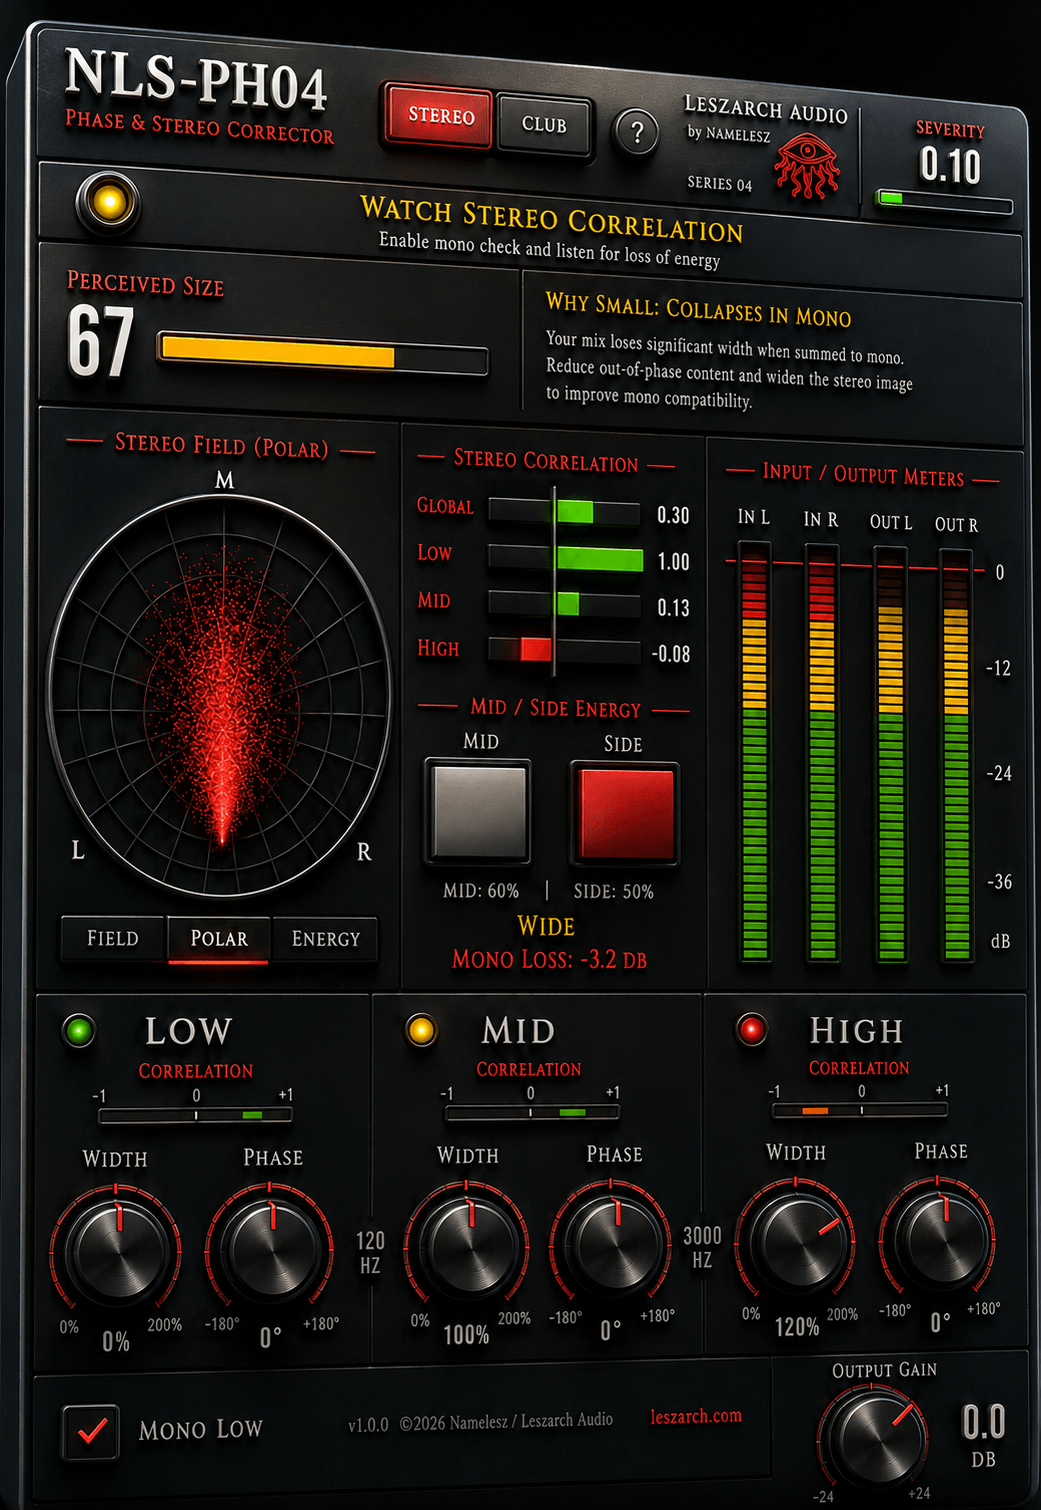Visit the leszarch.com link
This screenshot has height=1510, width=1041.
[x=696, y=1416]
